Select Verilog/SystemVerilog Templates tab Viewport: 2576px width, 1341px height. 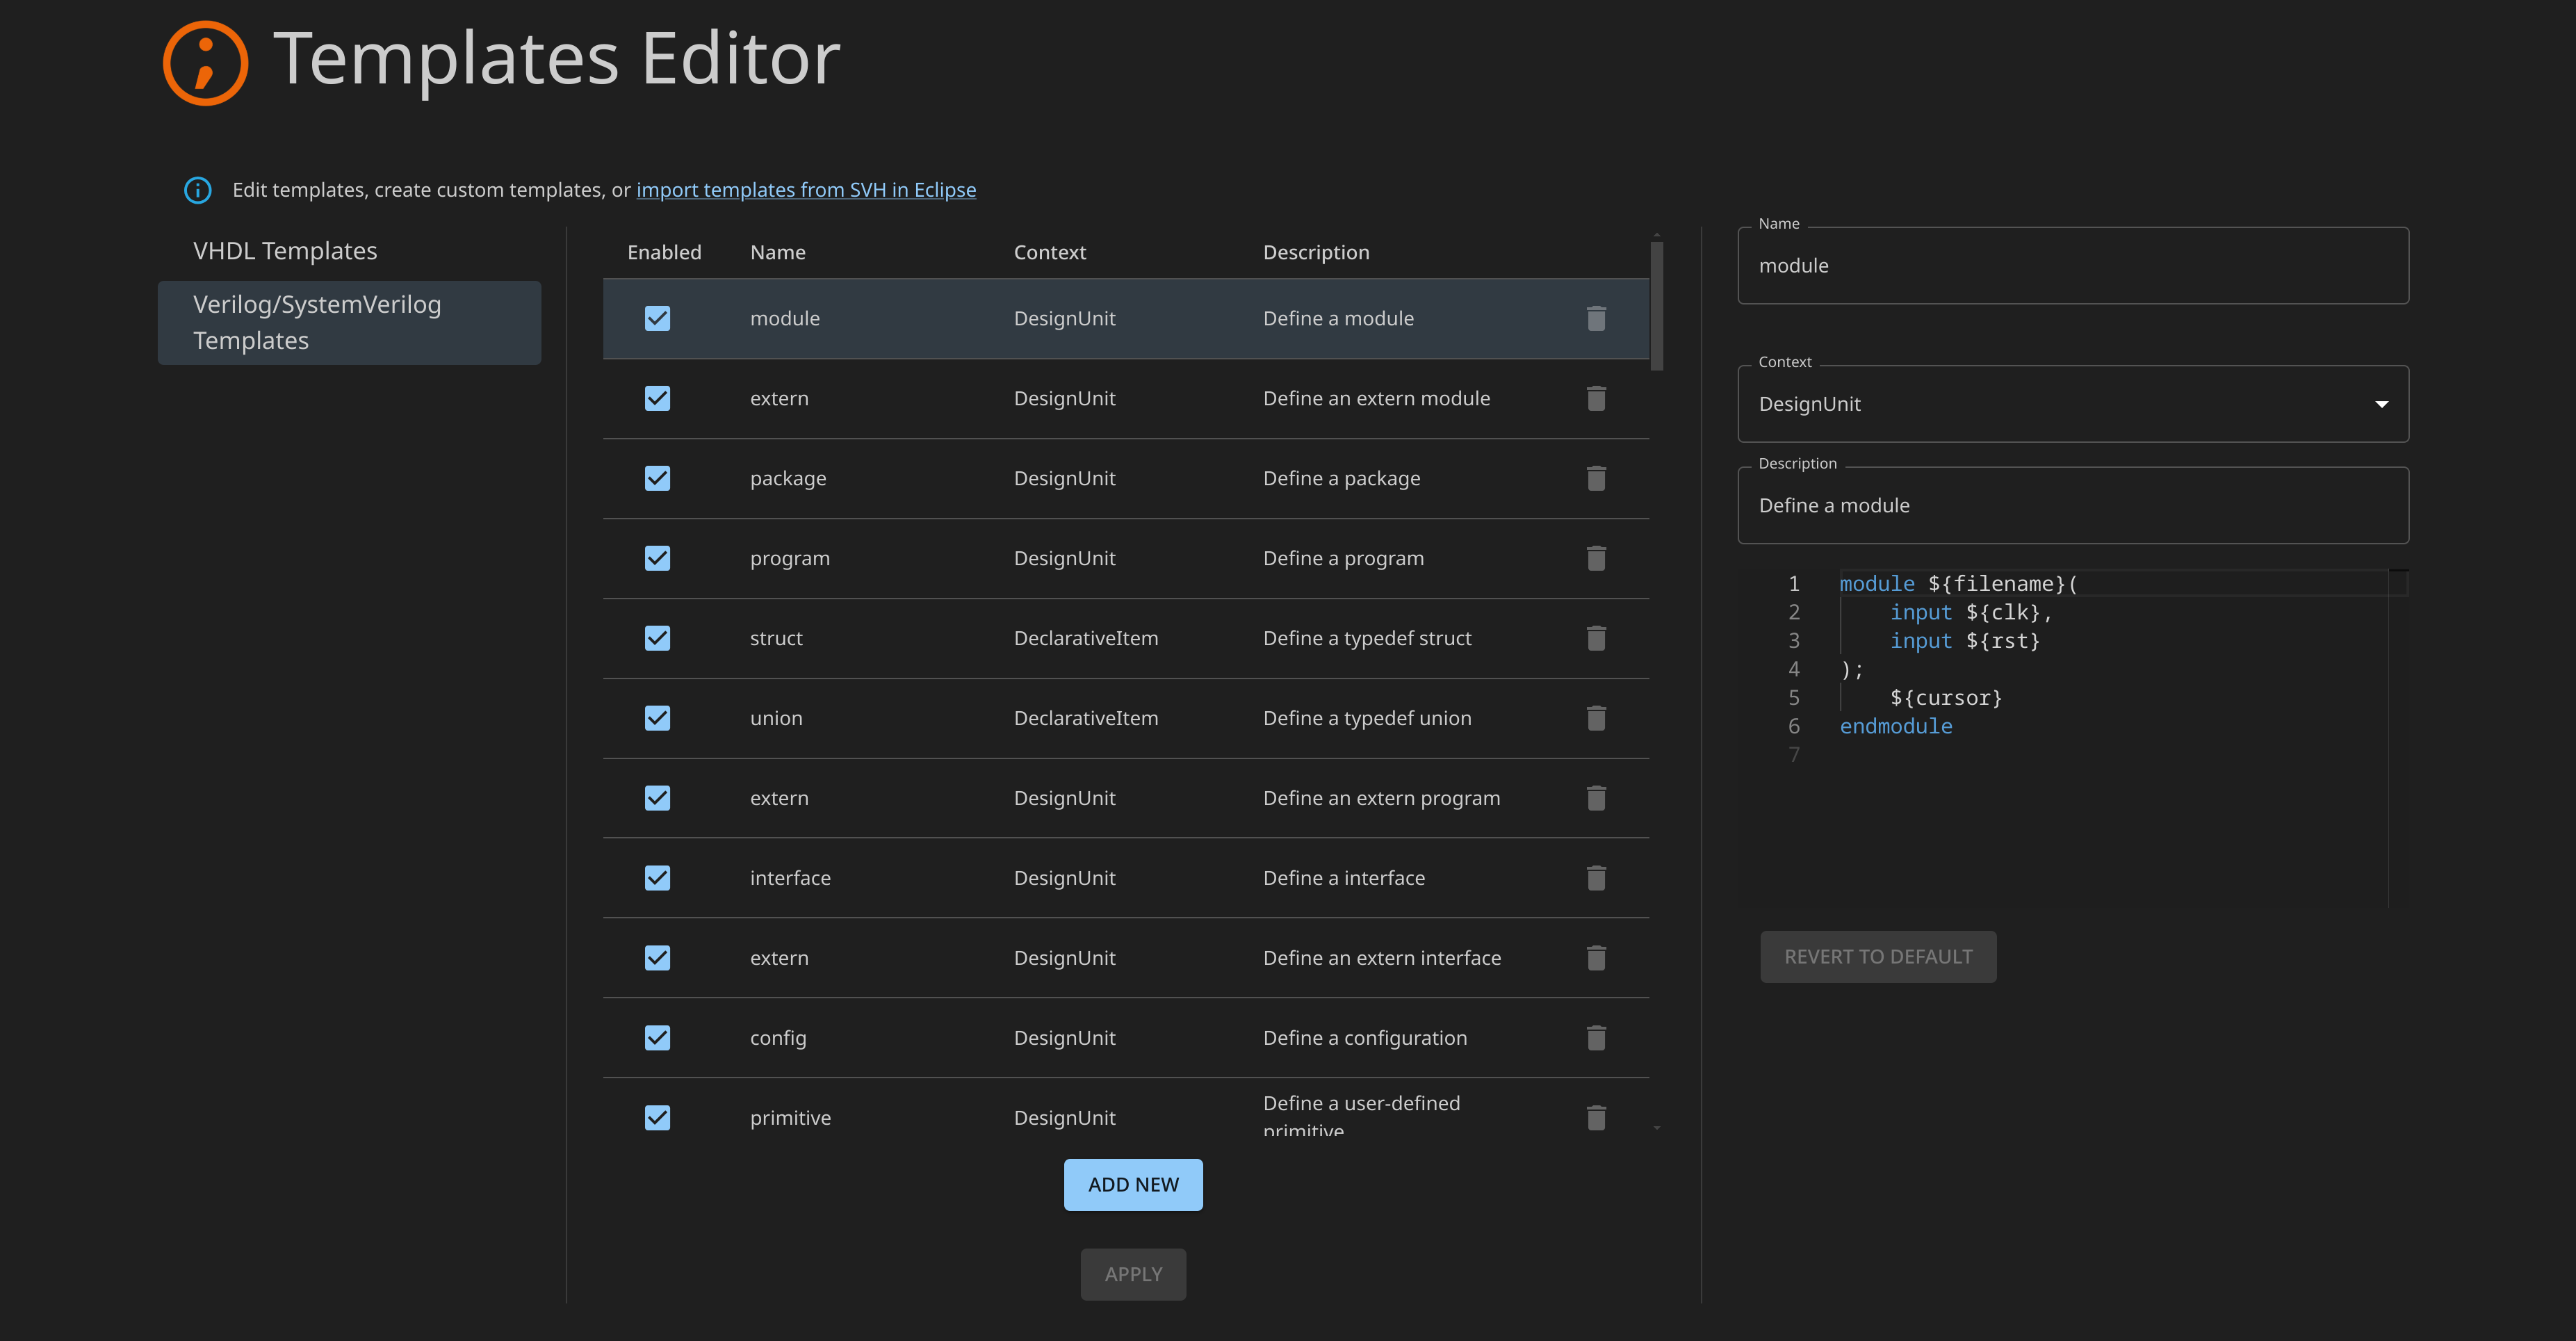(349, 322)
